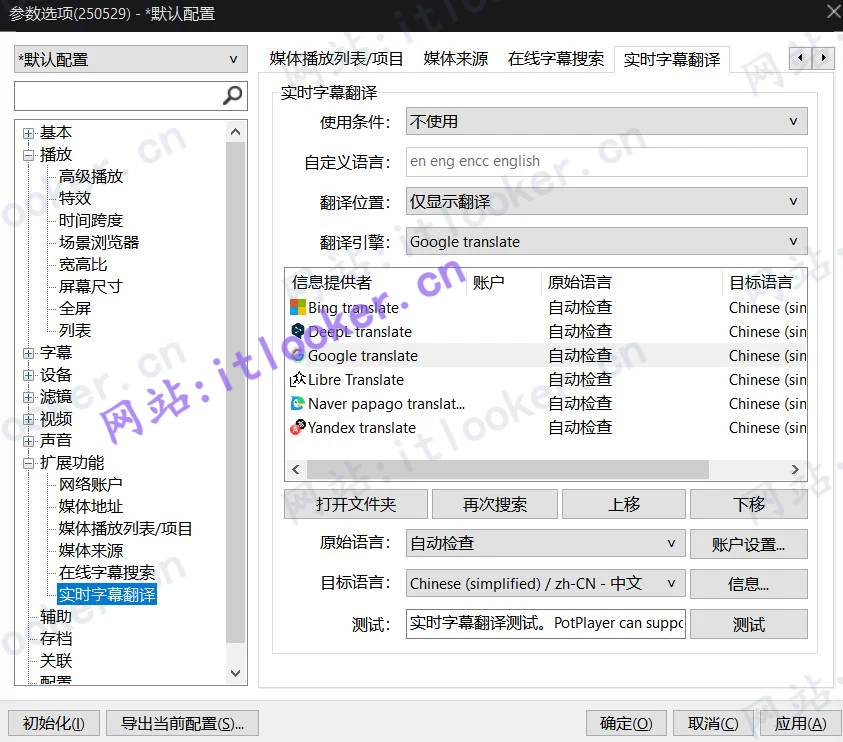Click the DeepL translate icon

[x=298, y=332]
